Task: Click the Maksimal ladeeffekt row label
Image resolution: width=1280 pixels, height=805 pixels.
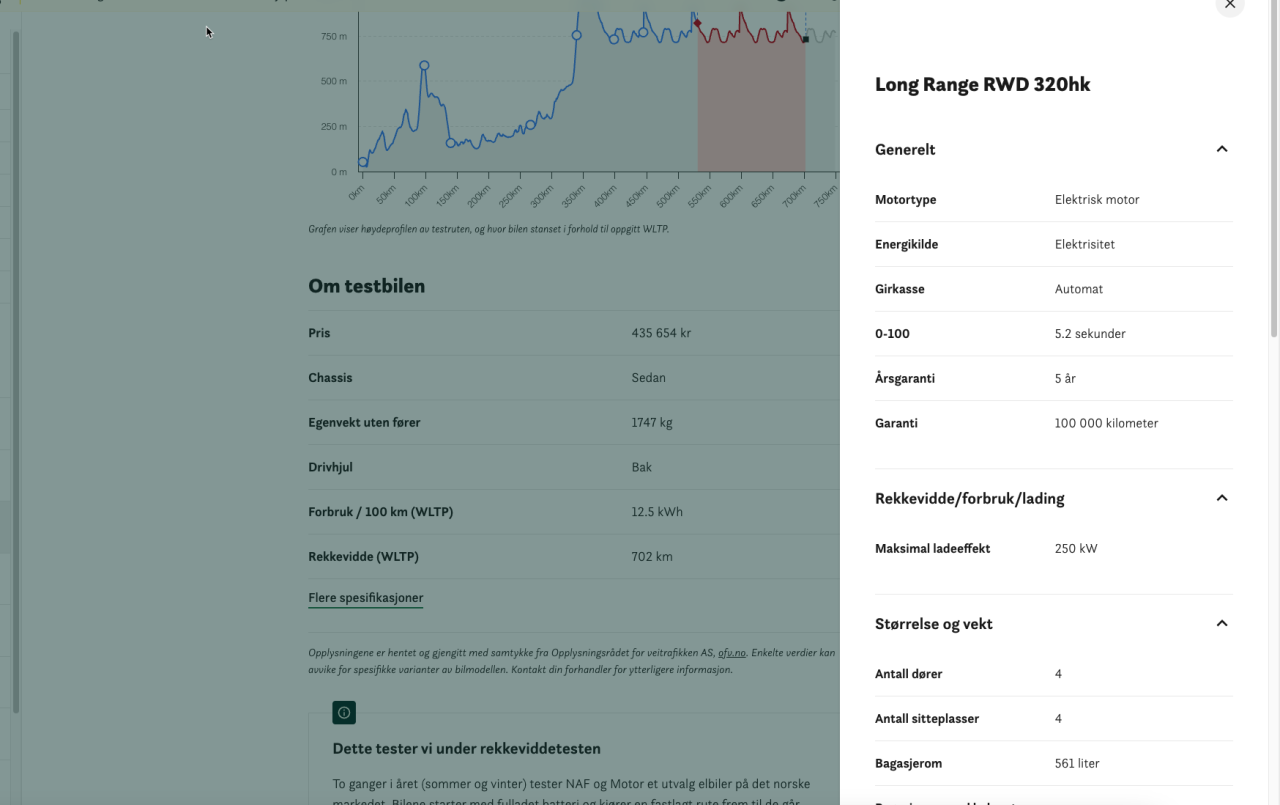Action: point(932,548)
